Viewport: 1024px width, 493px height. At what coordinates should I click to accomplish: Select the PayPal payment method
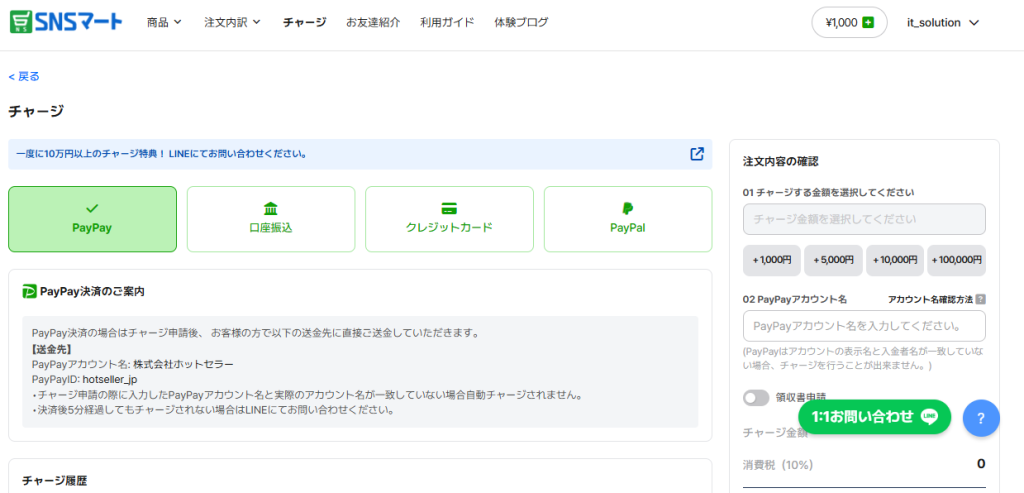click(x=628, y=219)
